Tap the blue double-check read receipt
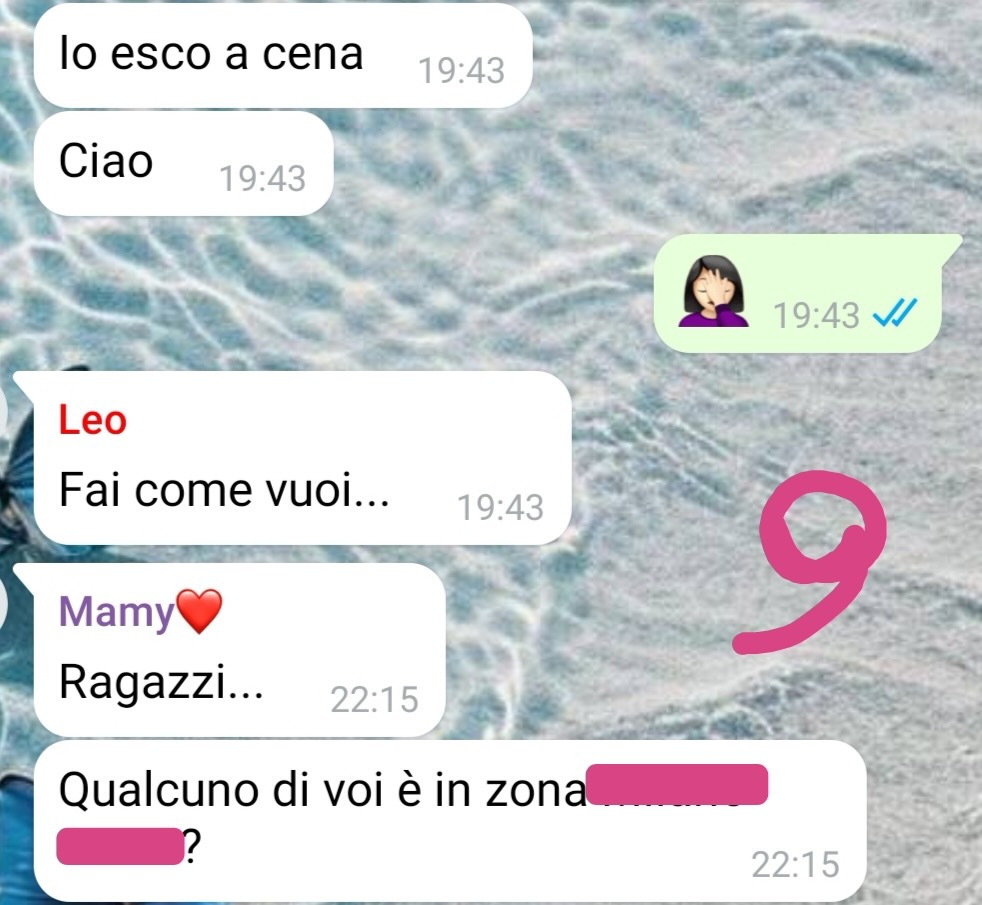 pyautogui.click(x=895, y=313)
